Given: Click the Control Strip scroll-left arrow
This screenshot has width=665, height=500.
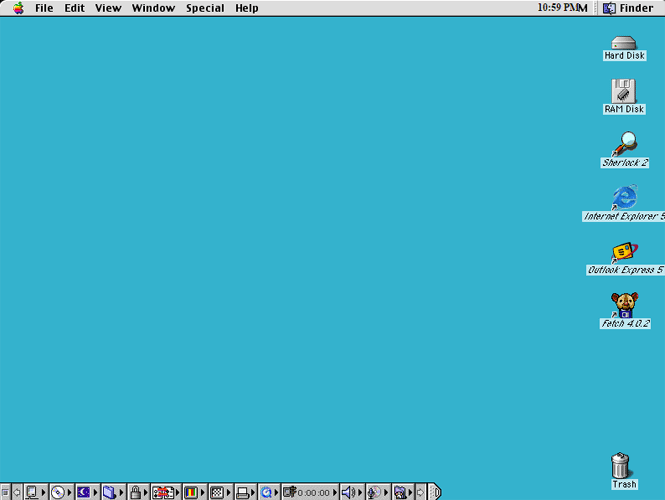Looking at the screenshot, I should pyautogui.click(x=17, y=492).
